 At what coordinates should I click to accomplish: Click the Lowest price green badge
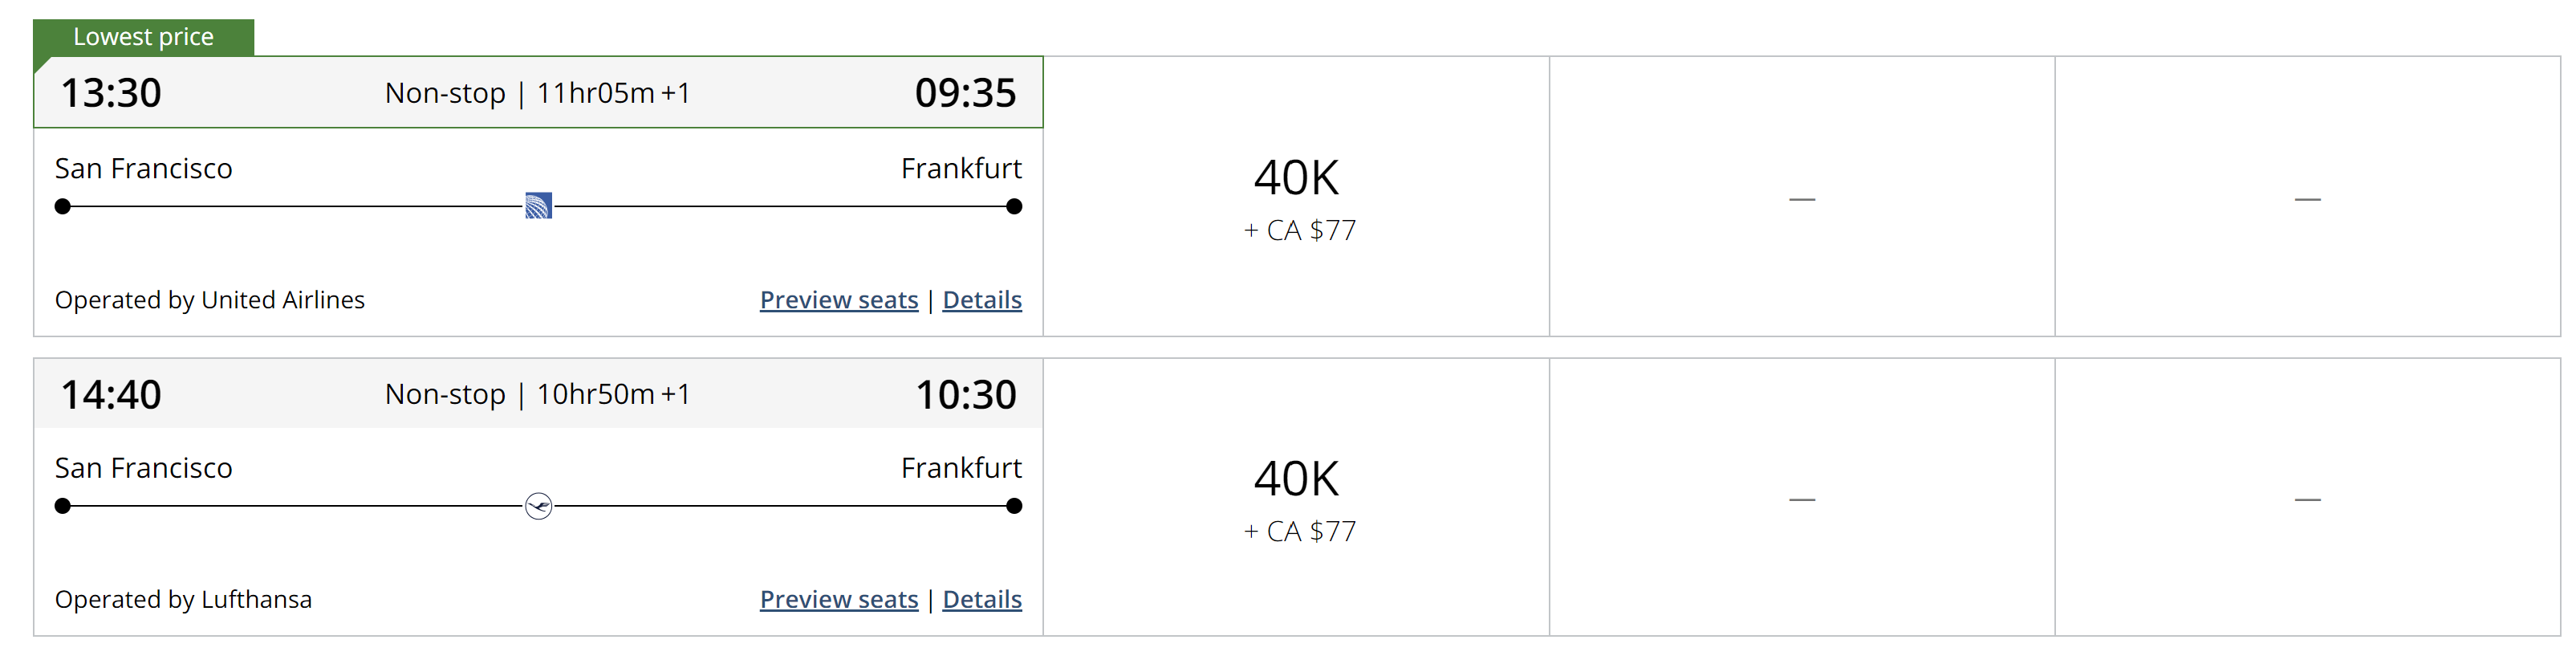(x=143, y=37)
